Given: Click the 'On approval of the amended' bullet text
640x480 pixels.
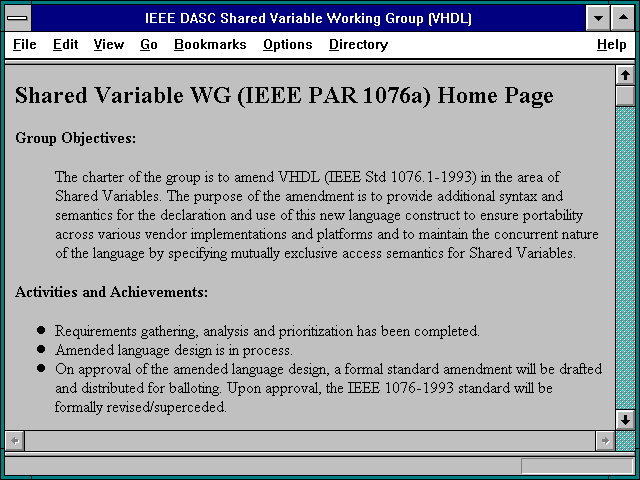Looking at the screenshot, I should click(328, 388).
